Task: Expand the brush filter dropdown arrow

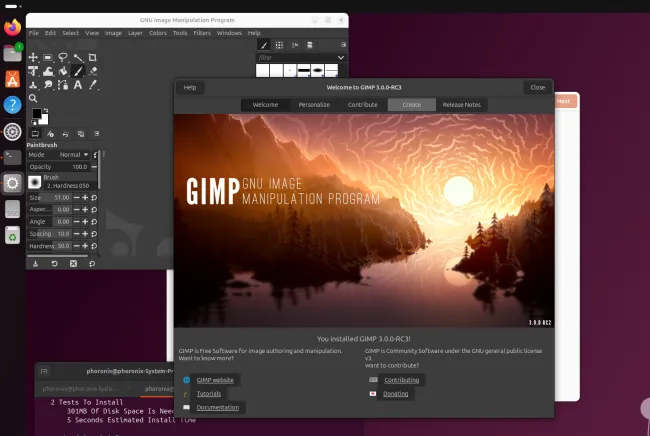Action: 341,58
